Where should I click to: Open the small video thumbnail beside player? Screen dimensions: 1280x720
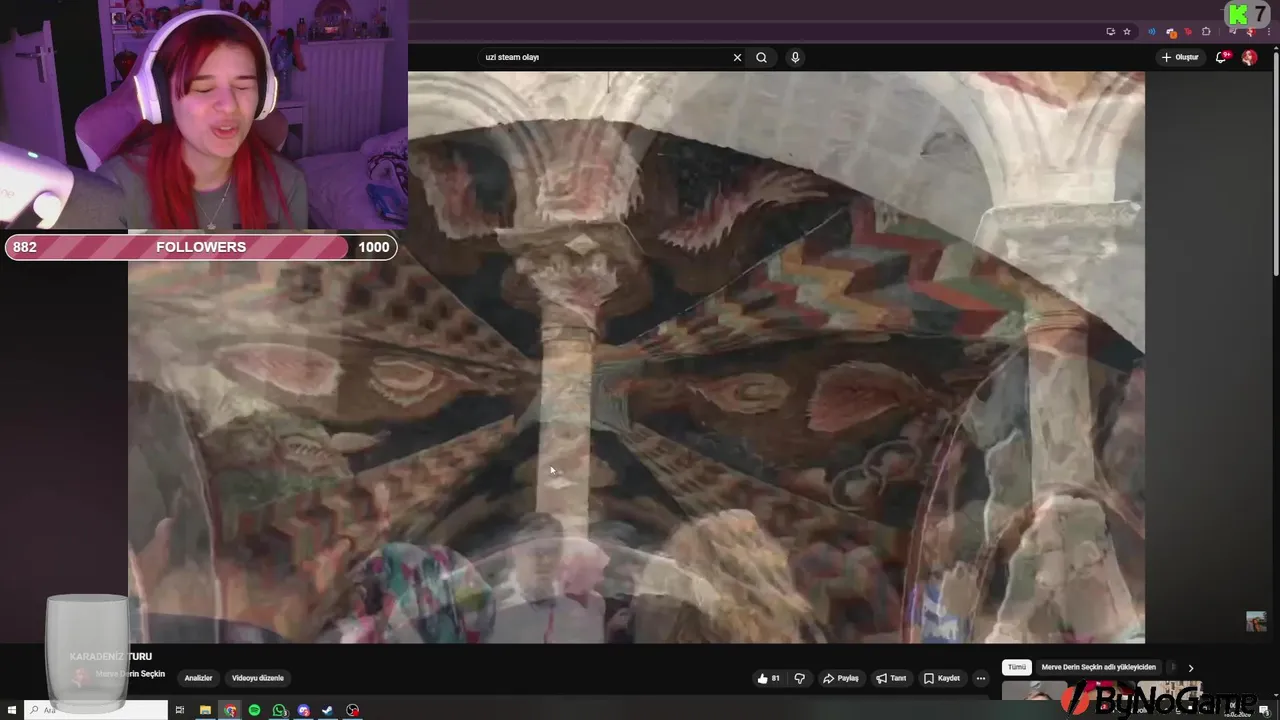click(1256, 621)
